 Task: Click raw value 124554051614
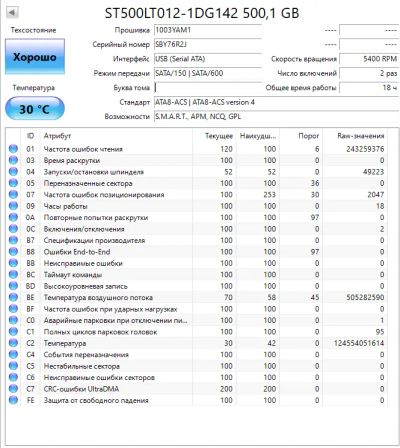(x=359, y=343)
